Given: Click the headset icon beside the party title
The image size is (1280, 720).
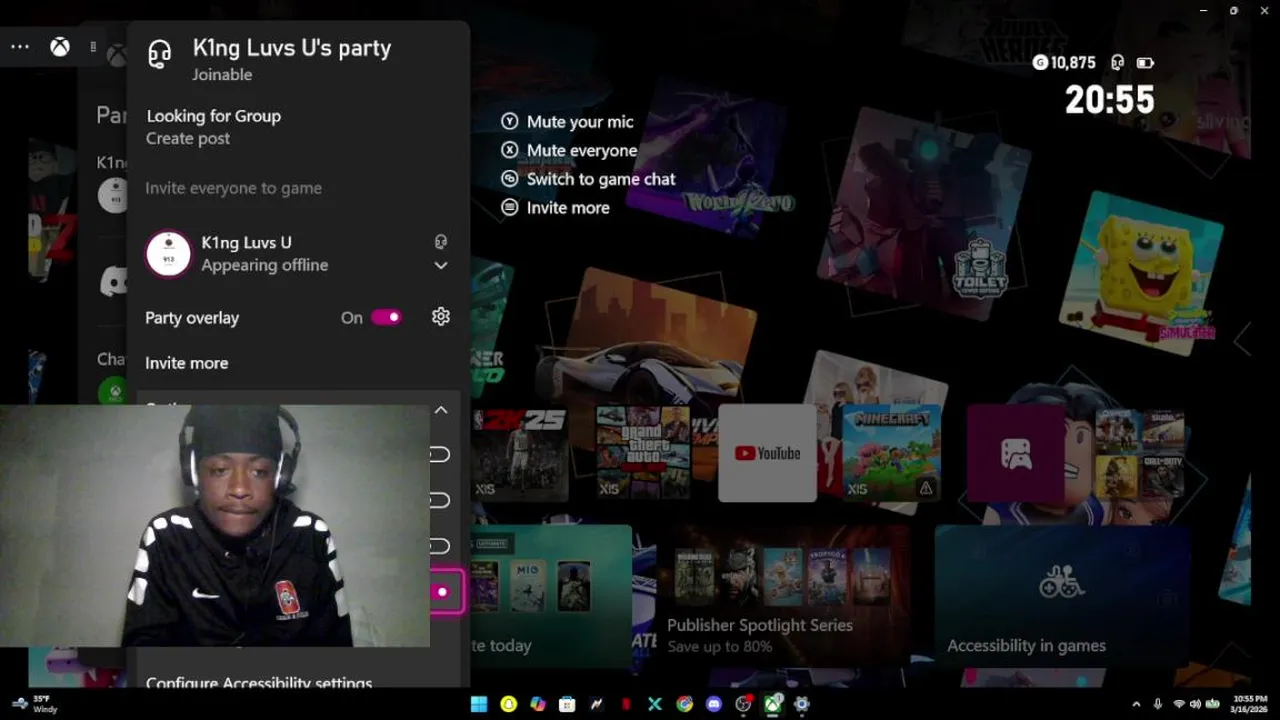Looking at the screenshot, I should tap(159, 54).
